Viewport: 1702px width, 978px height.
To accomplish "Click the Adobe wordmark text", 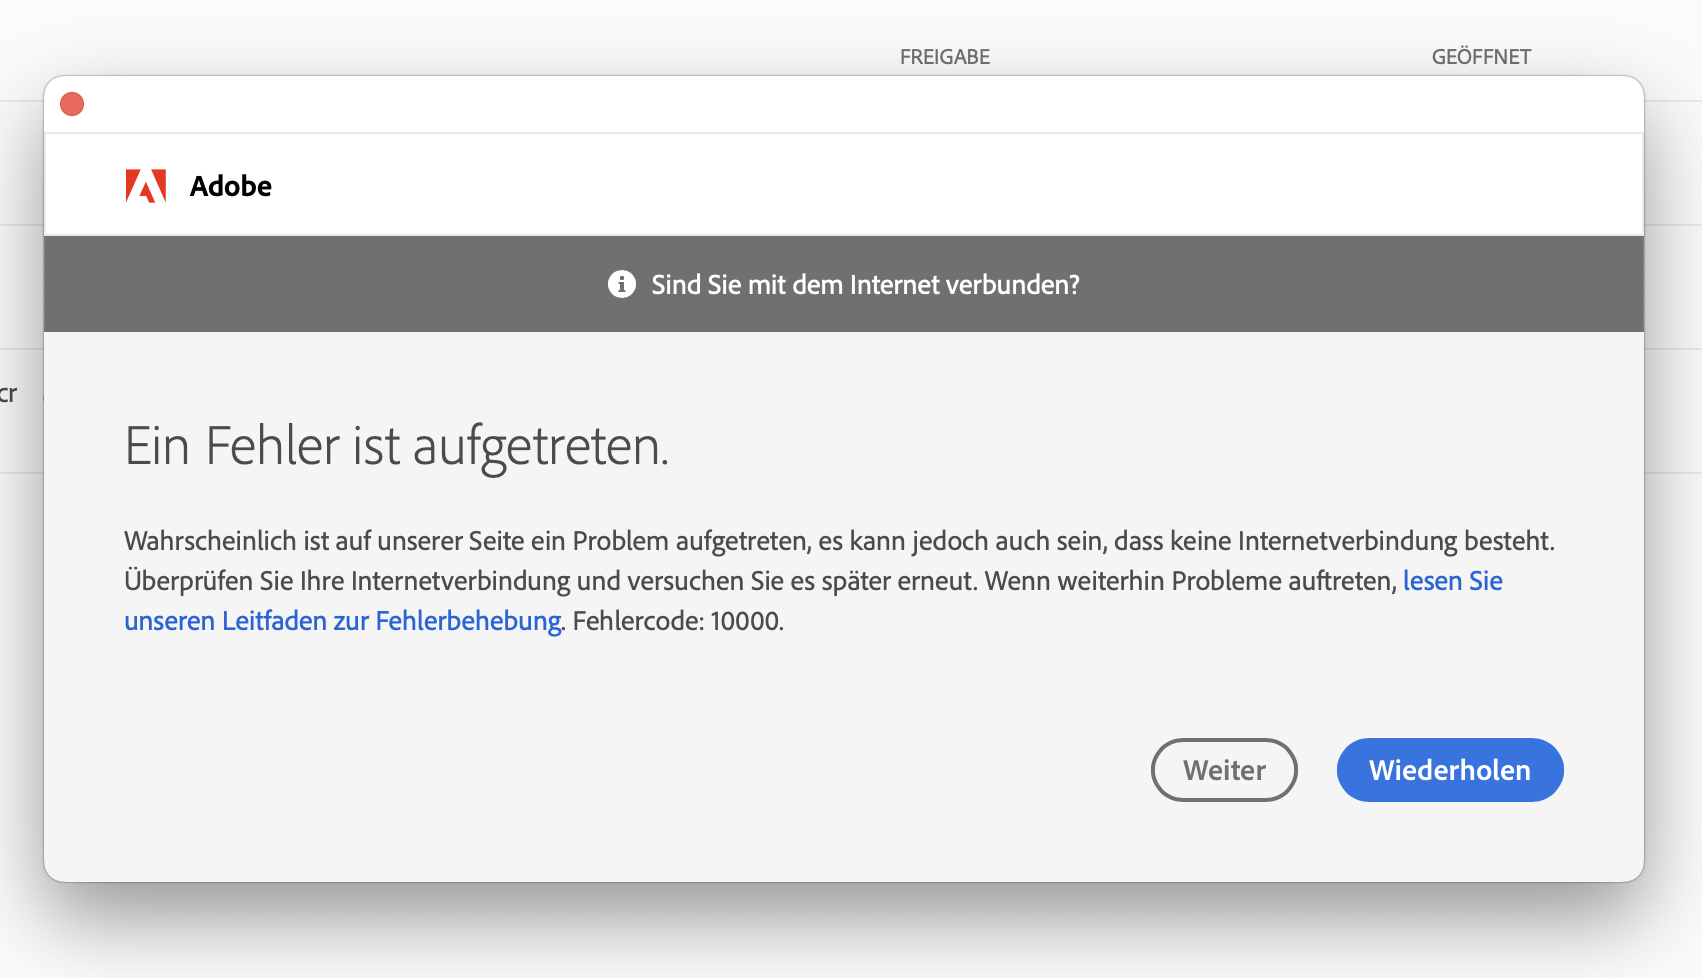I will [231, 186].
